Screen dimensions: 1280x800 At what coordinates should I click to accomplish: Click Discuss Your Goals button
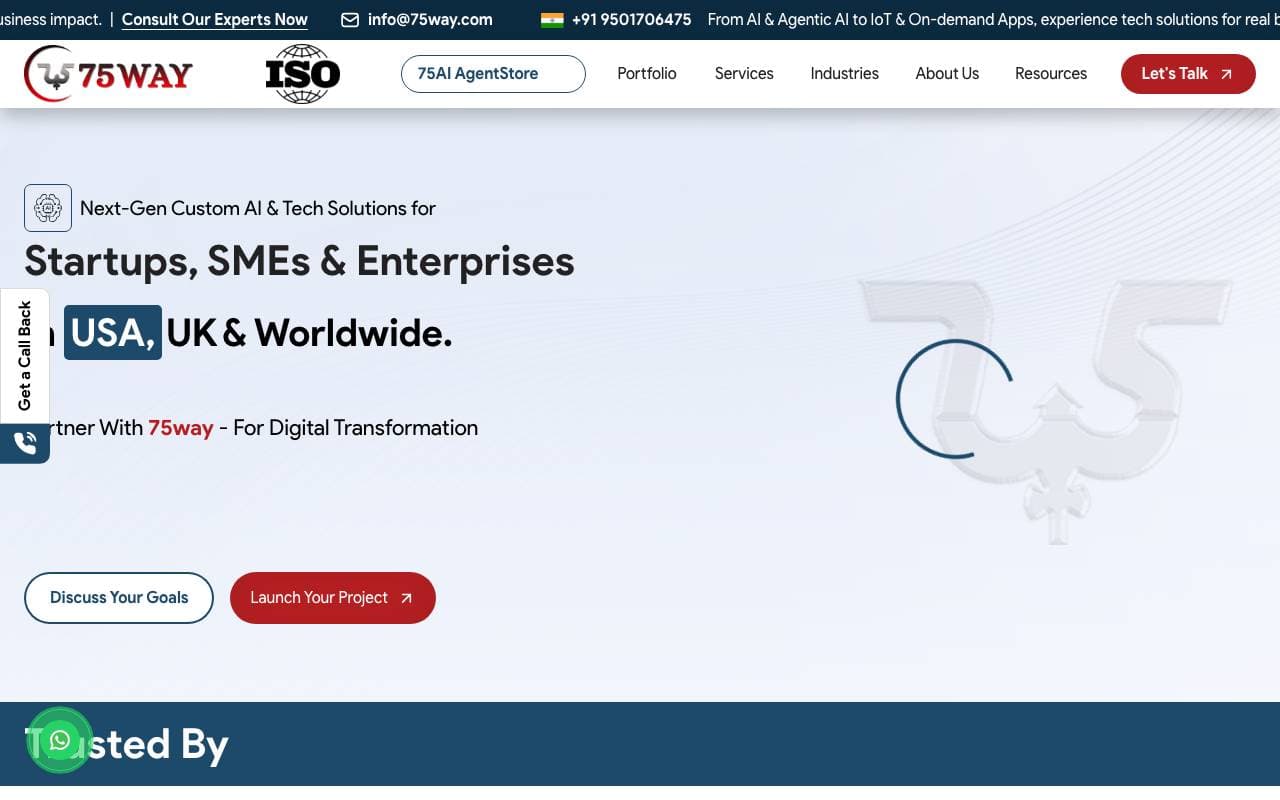[119, 598]
